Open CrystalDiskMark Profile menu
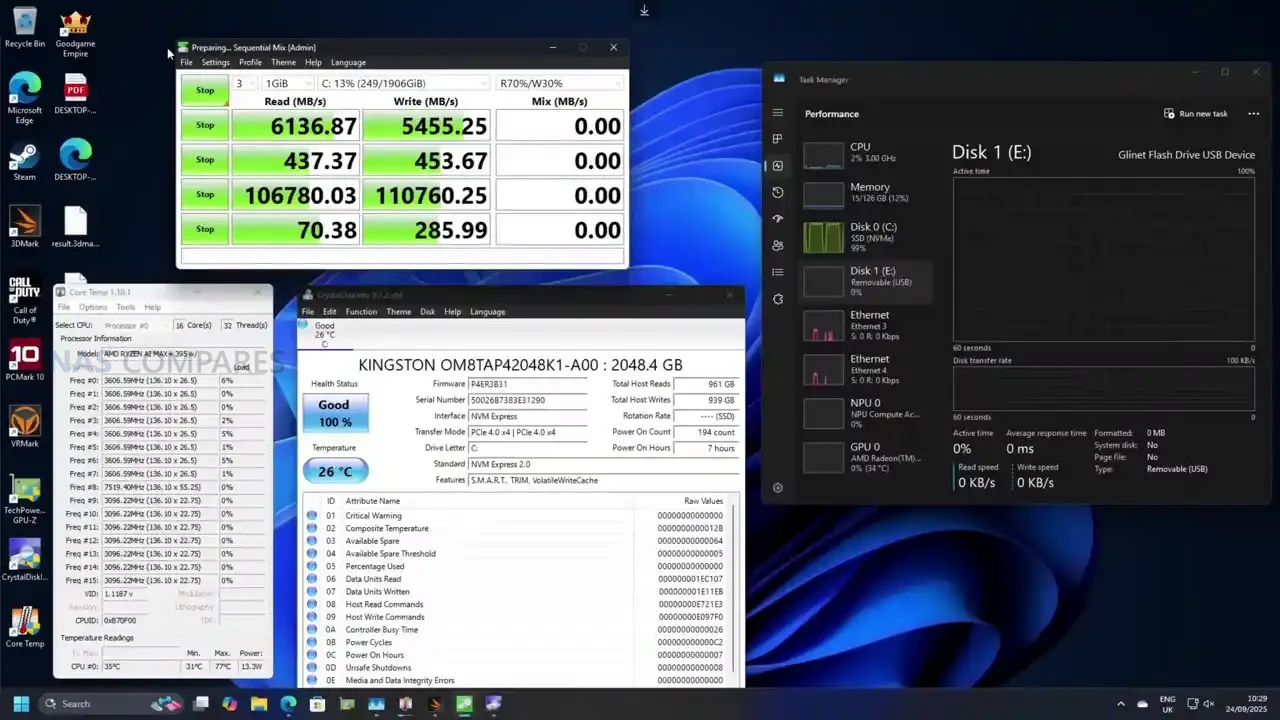Image resolution: width=1280 pixels, height=720 pixels. [250, 62]
